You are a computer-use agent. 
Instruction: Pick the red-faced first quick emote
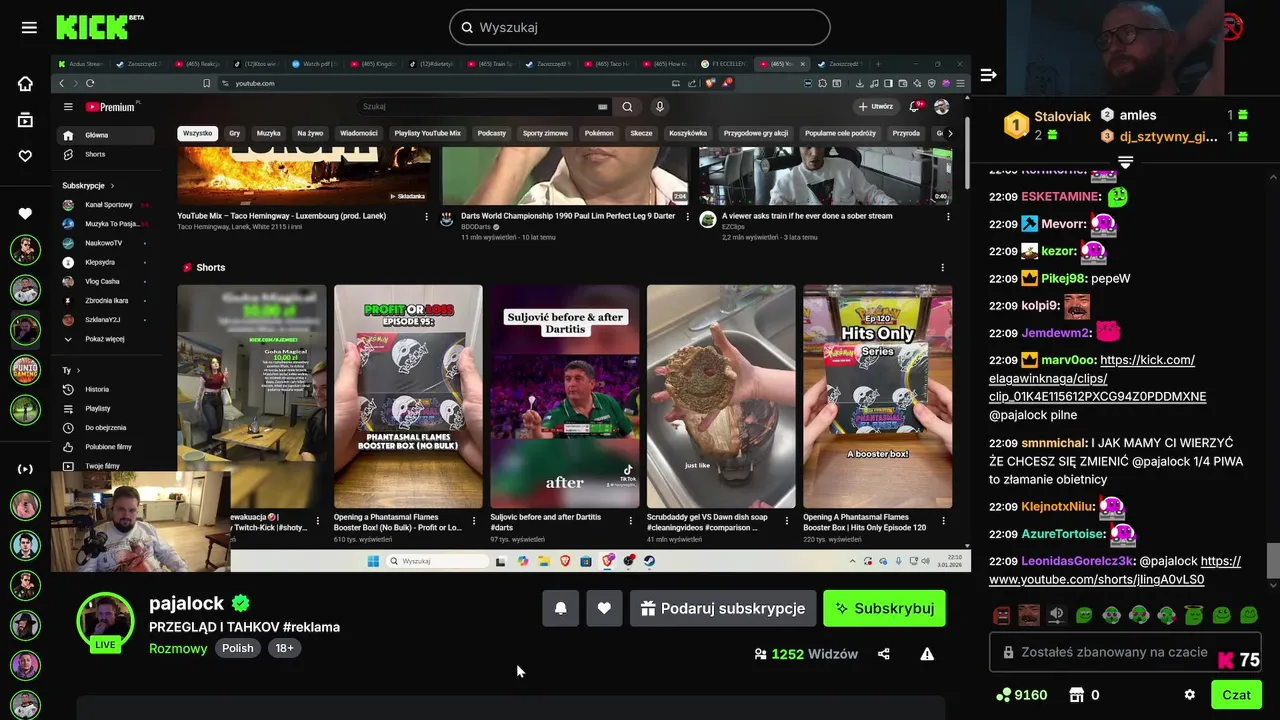coord(1001,615)
